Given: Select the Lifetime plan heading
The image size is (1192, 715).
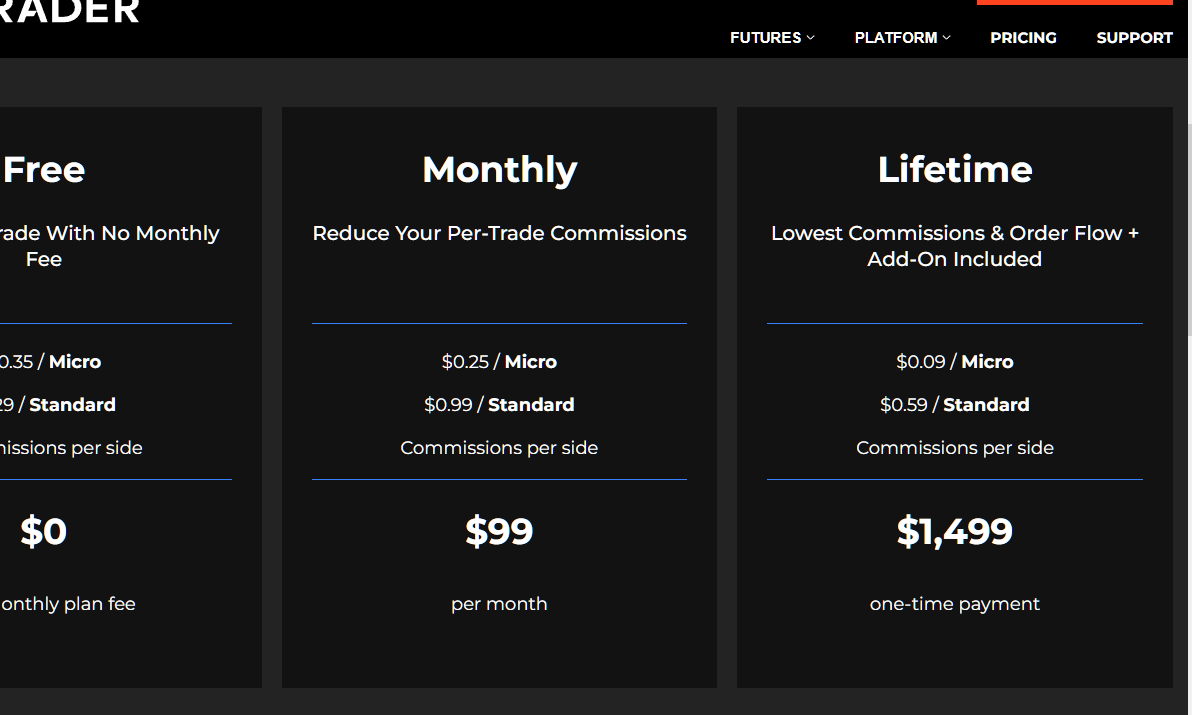Looking at the screenshot, I should (x=955, y=169).
